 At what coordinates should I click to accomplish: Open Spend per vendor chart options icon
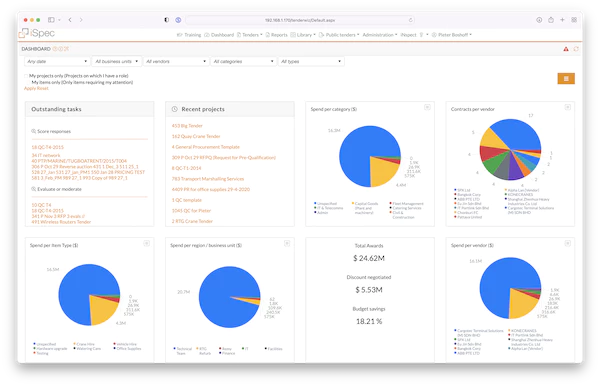567,243
